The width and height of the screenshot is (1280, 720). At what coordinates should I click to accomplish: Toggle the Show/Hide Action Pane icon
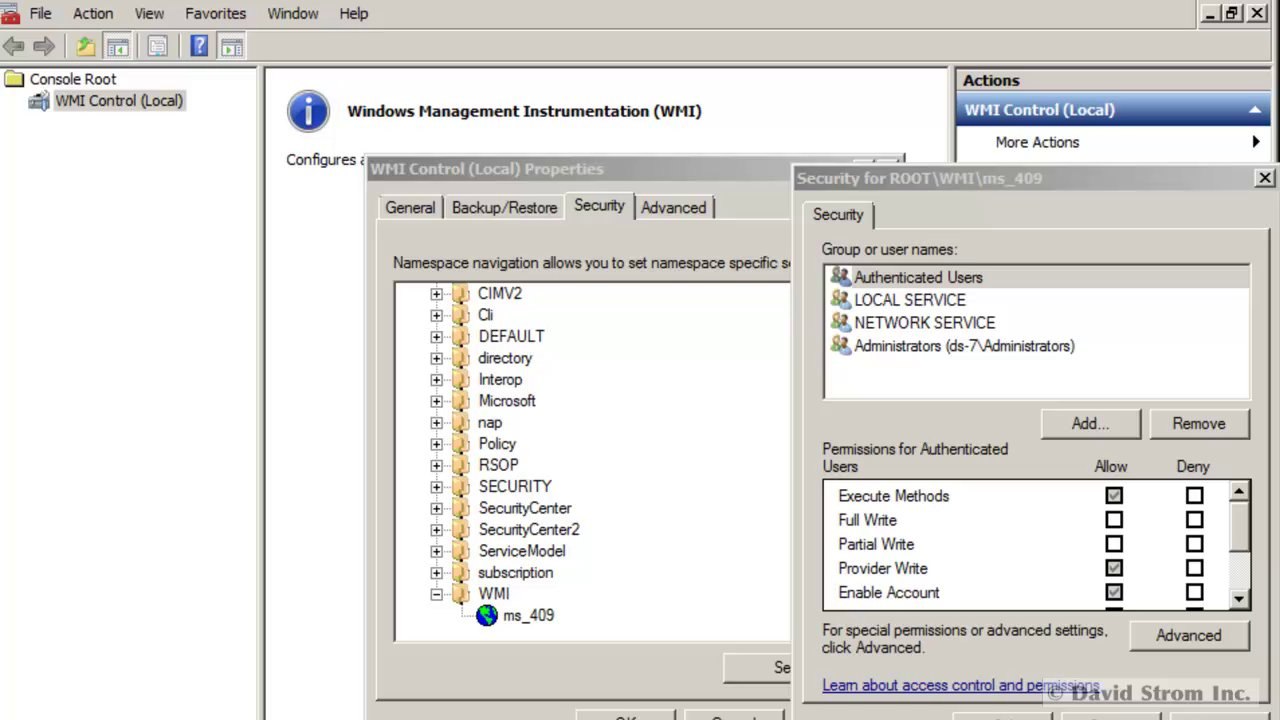point(231,46)
